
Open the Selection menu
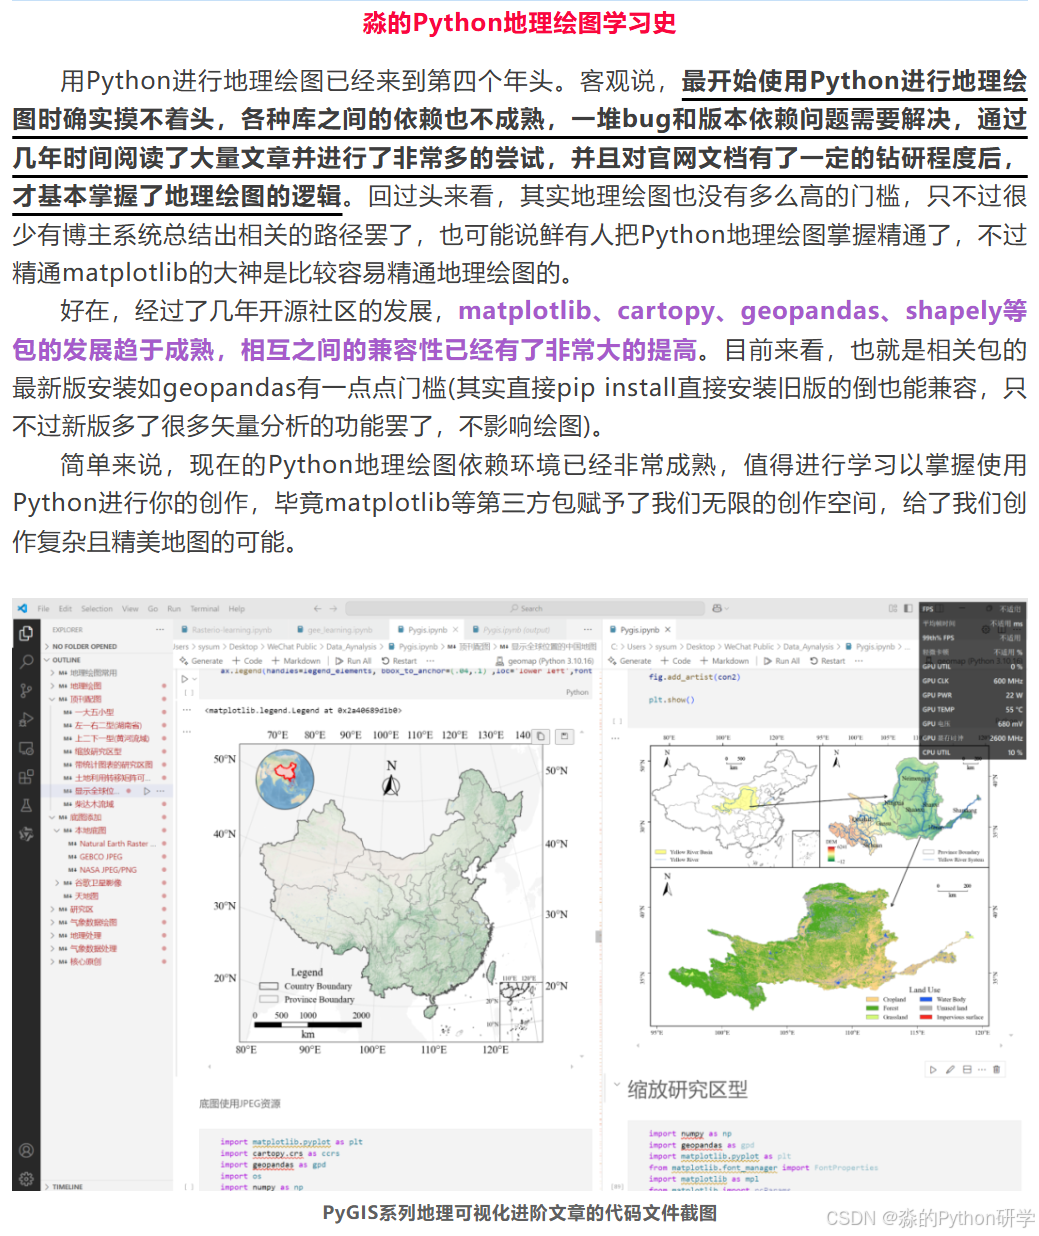(x=97, y=608)
